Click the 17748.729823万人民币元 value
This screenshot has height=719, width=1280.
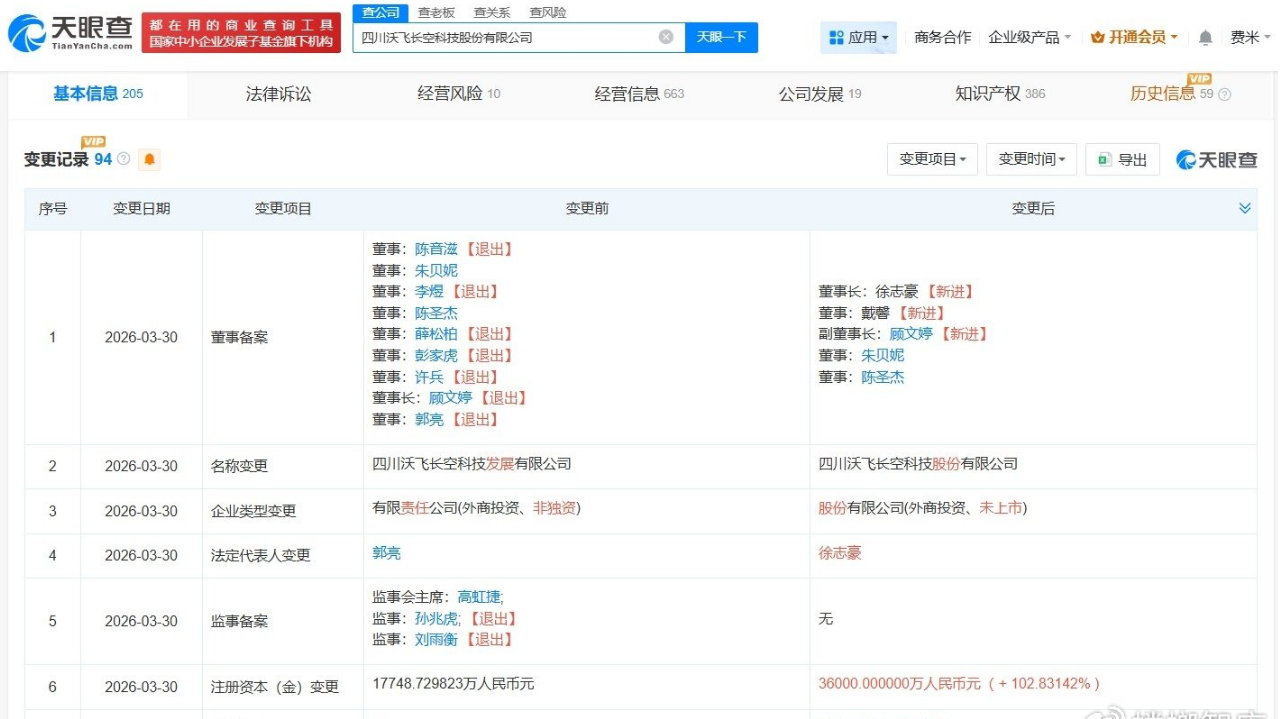click(453, 684)
